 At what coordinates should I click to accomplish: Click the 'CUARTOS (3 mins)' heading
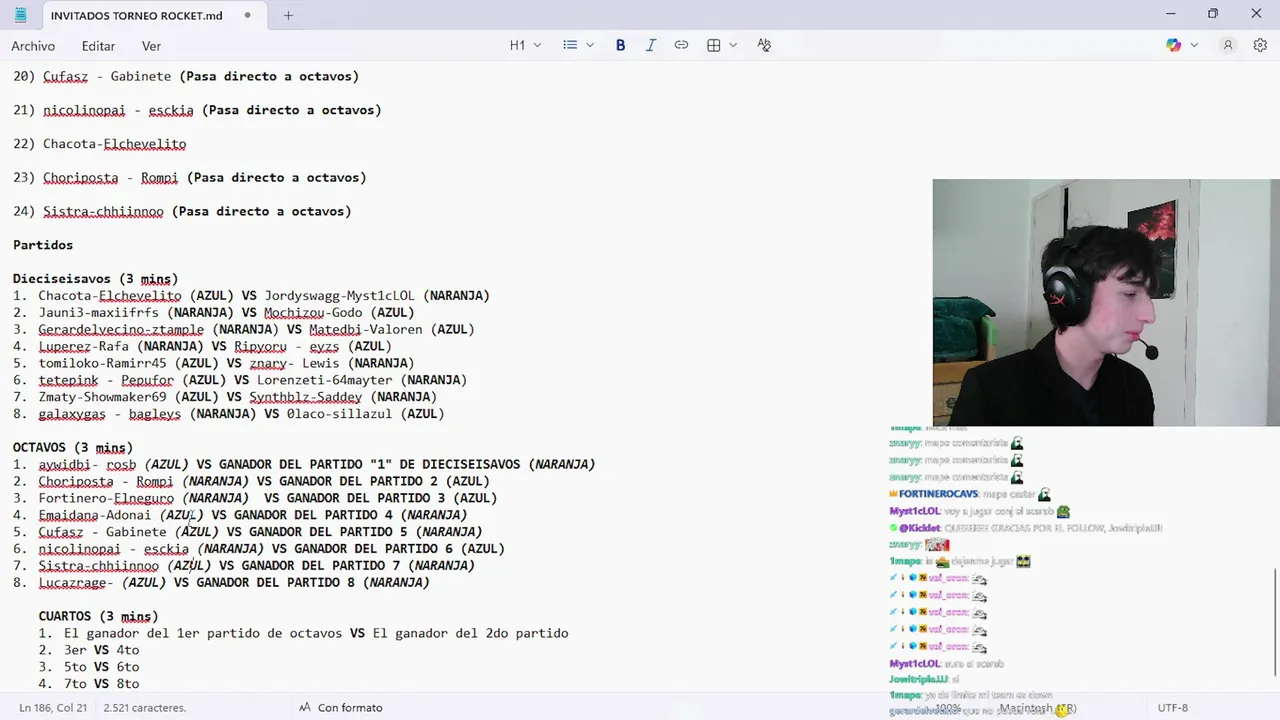click(98, 616)
